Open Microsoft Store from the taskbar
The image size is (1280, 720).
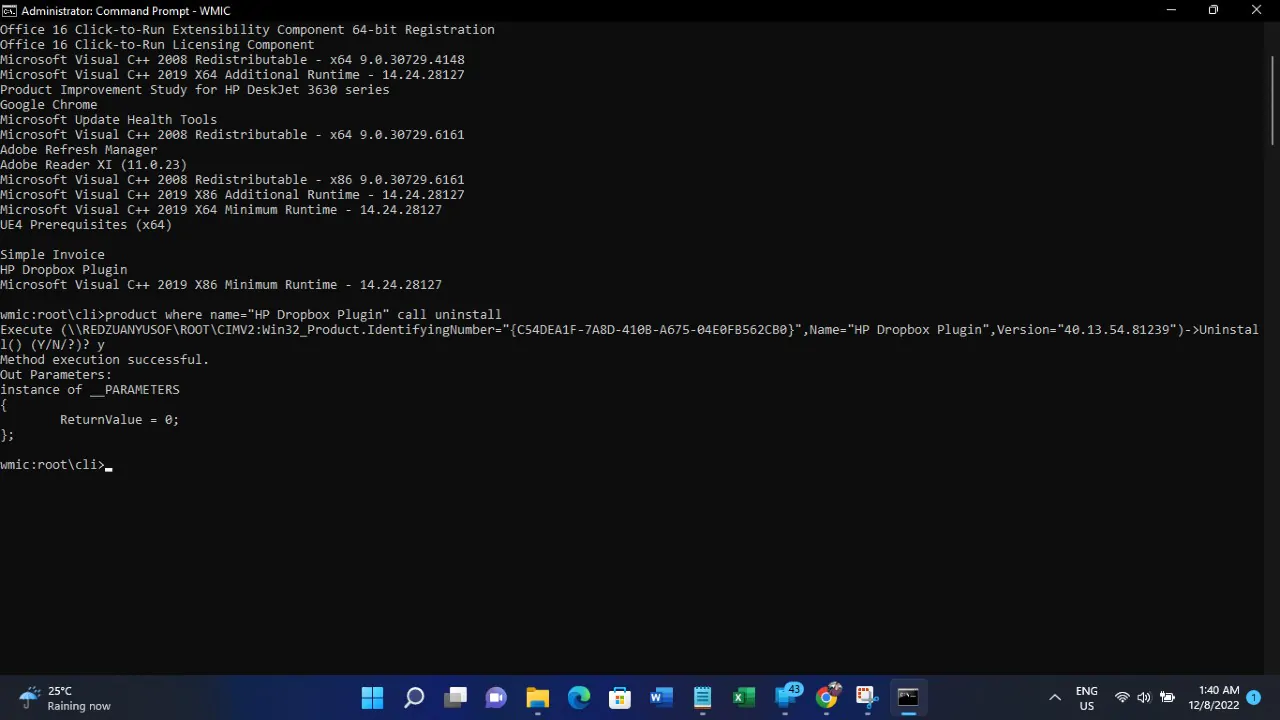(x=620, y=697)
